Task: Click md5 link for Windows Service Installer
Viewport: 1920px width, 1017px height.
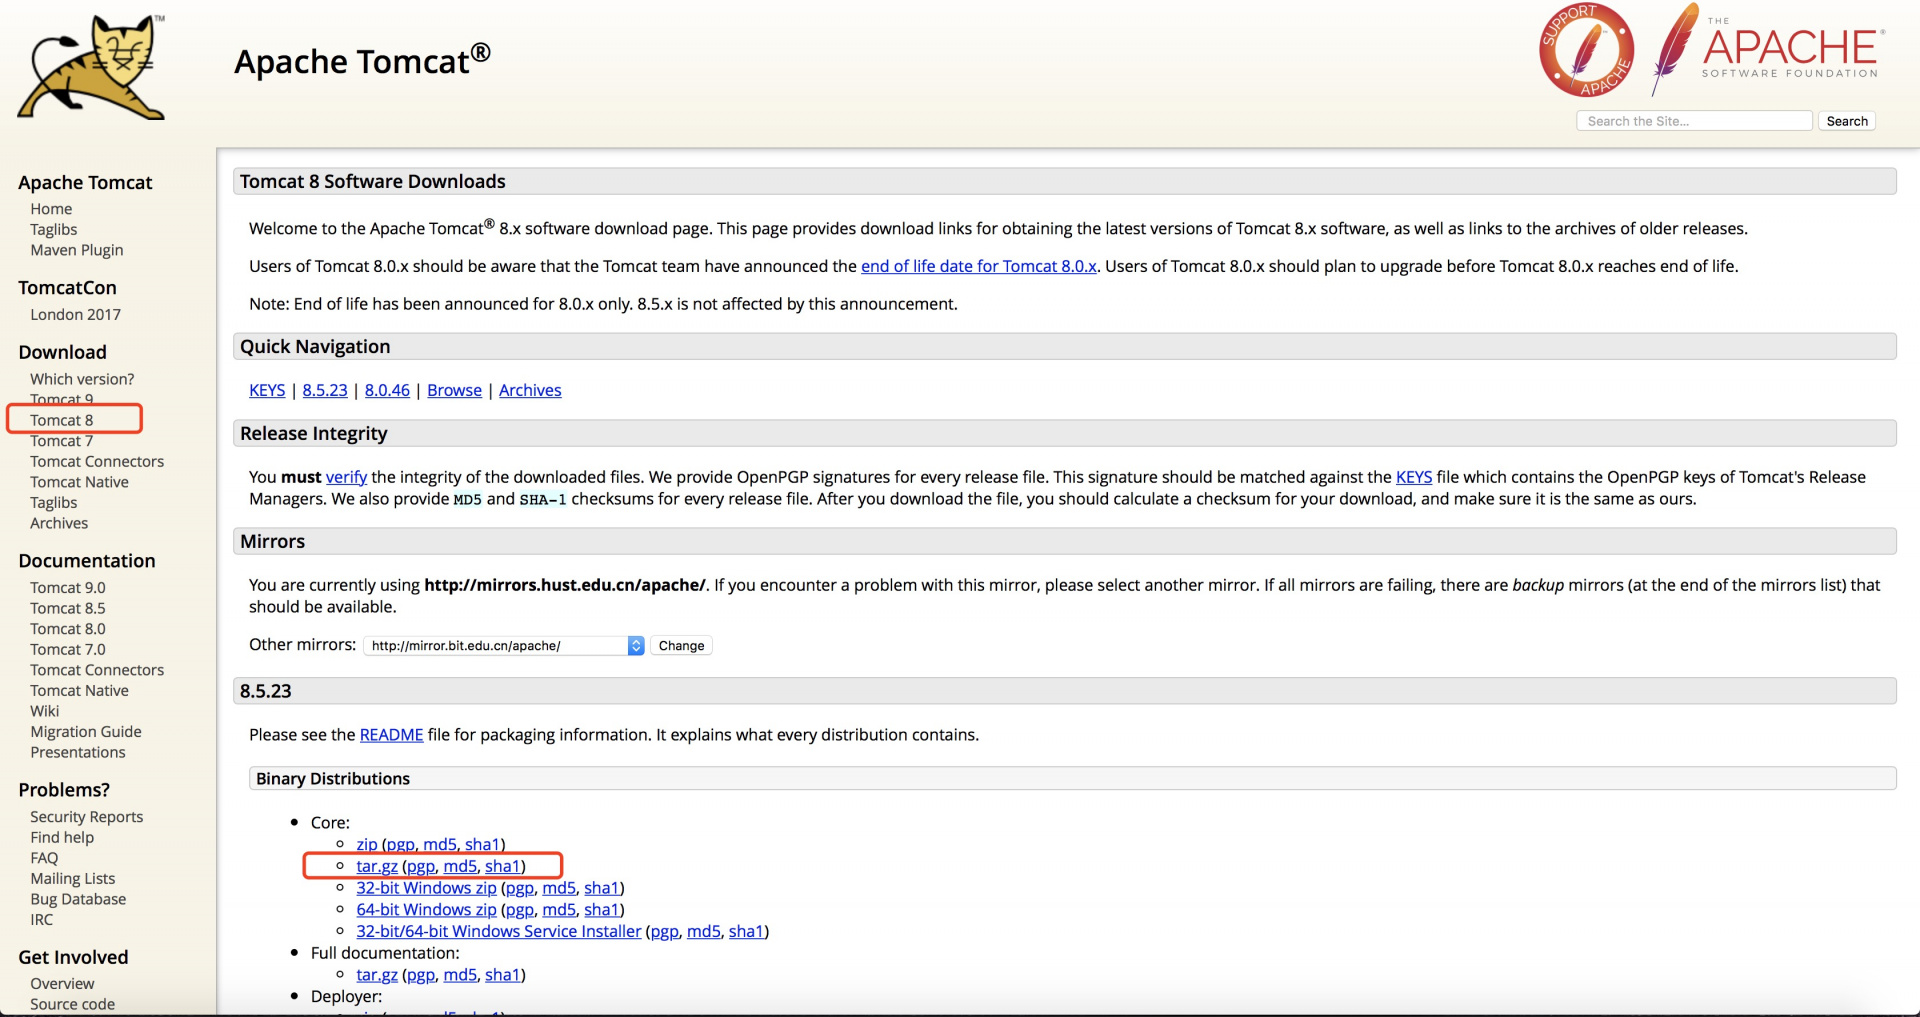Action: [x=704, y=932]
